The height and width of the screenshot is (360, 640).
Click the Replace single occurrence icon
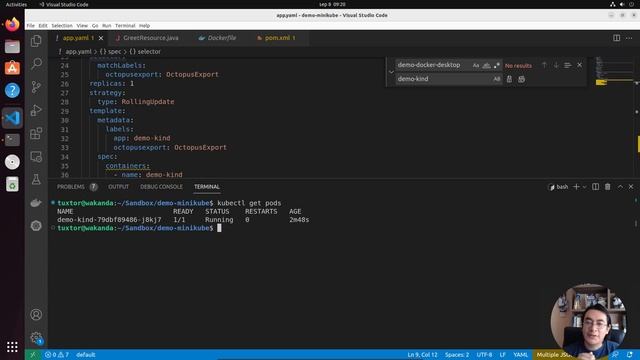[x=509, y=79]
